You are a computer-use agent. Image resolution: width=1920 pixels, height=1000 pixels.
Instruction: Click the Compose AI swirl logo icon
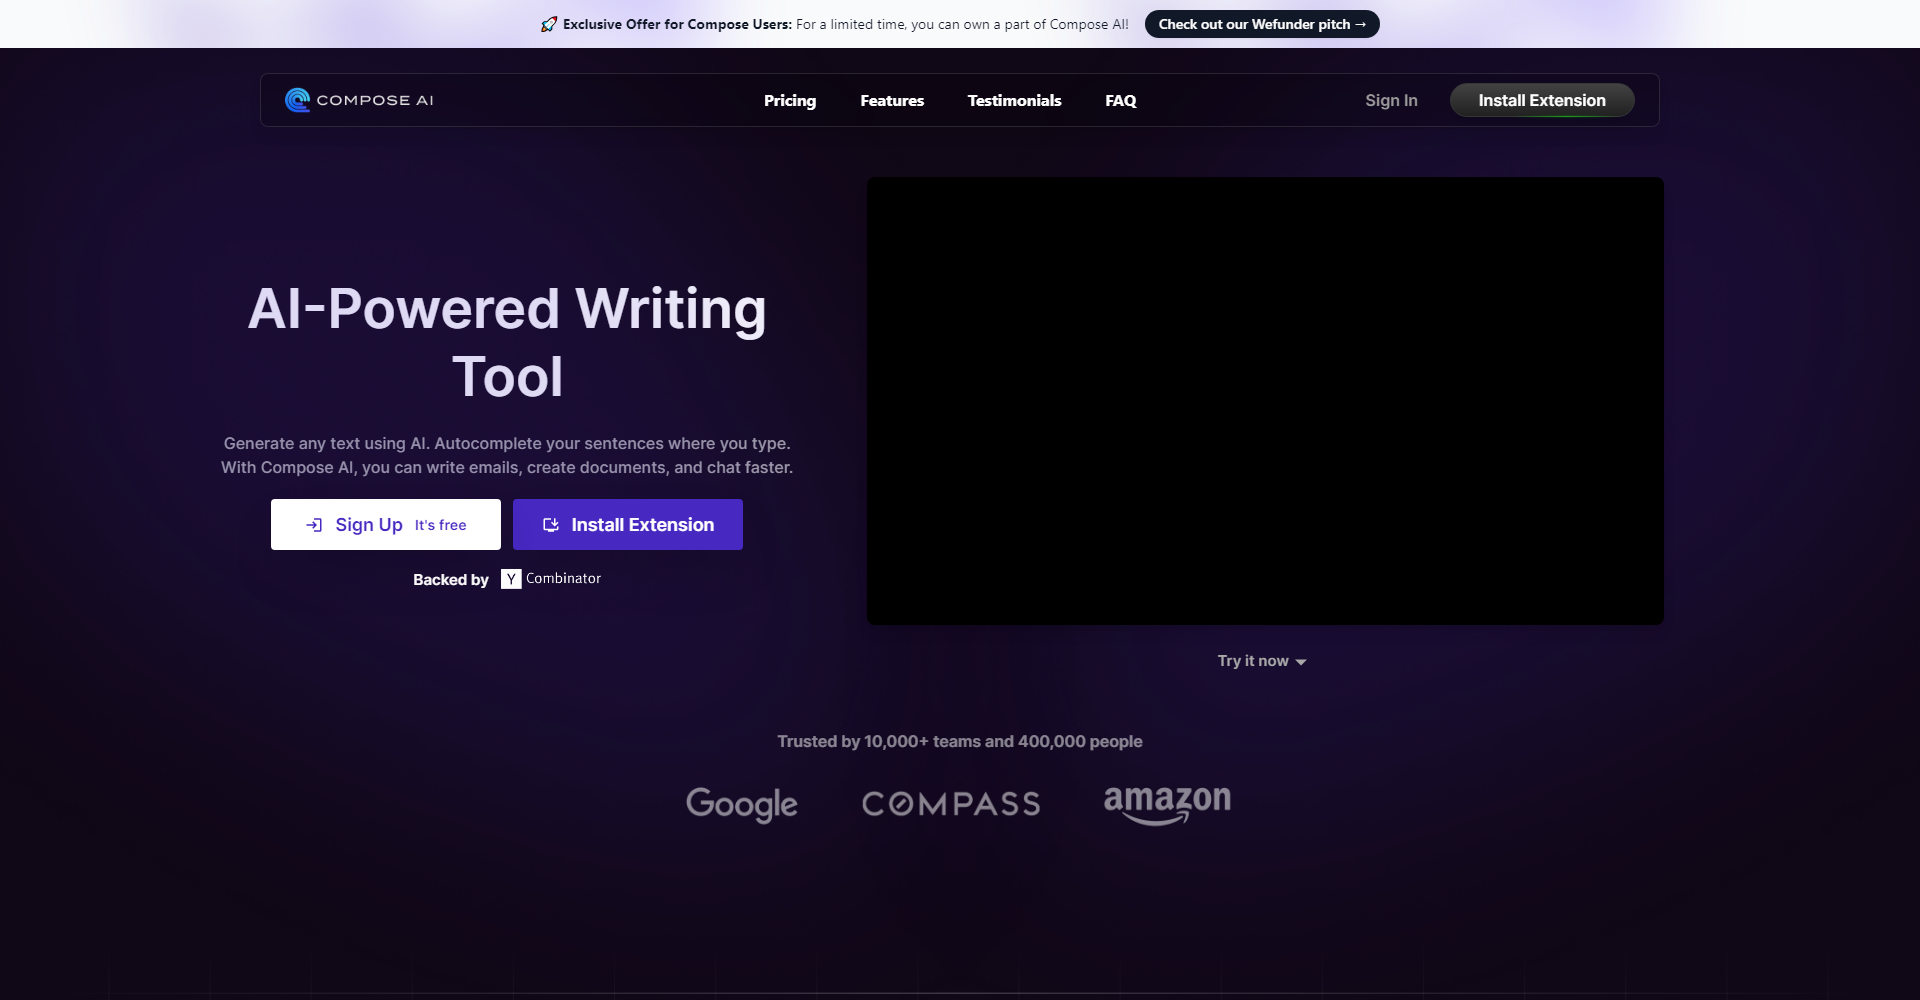tap(297, 100)
